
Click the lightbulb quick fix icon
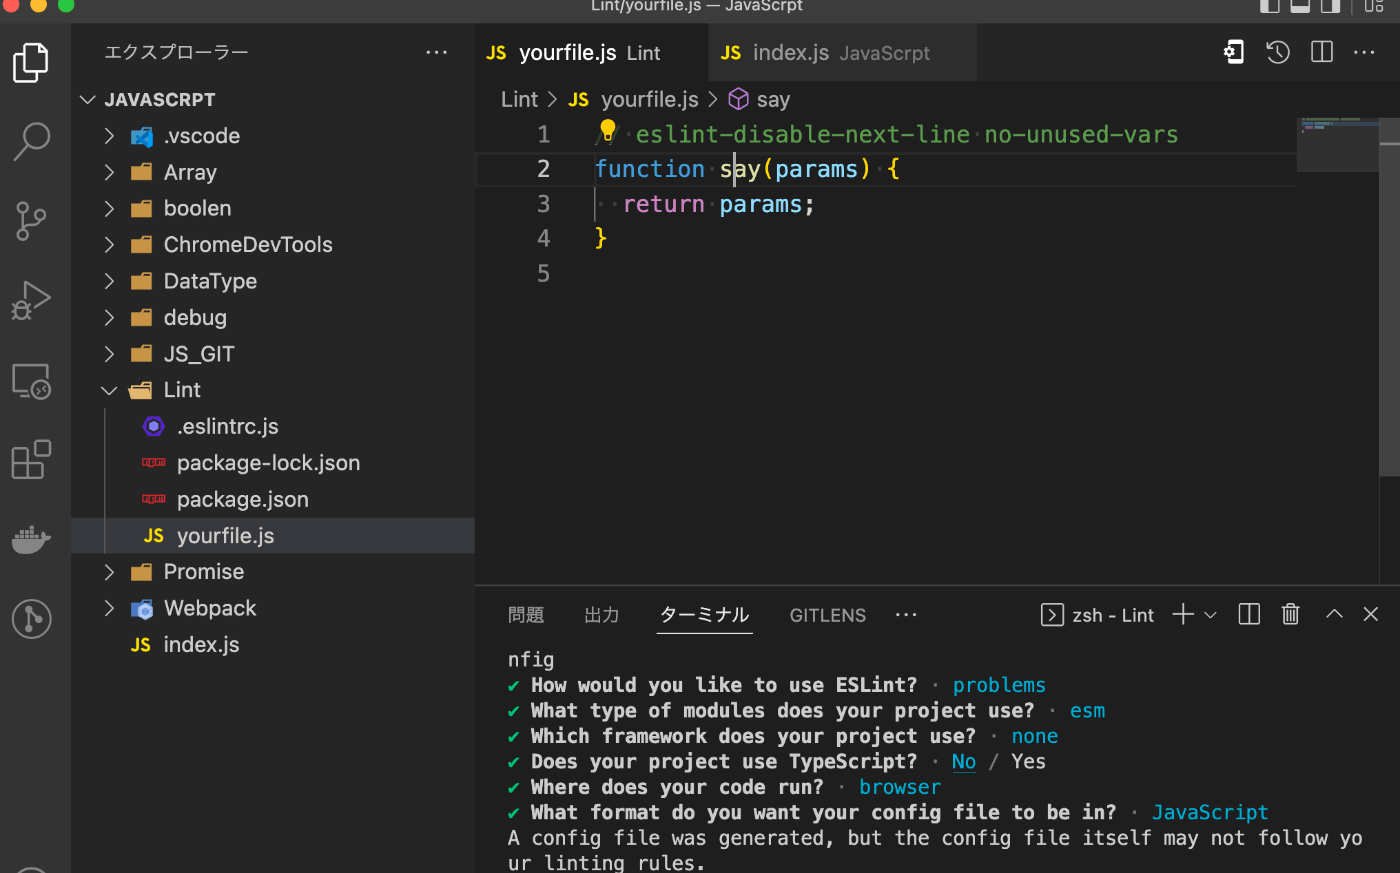point(607,131)
